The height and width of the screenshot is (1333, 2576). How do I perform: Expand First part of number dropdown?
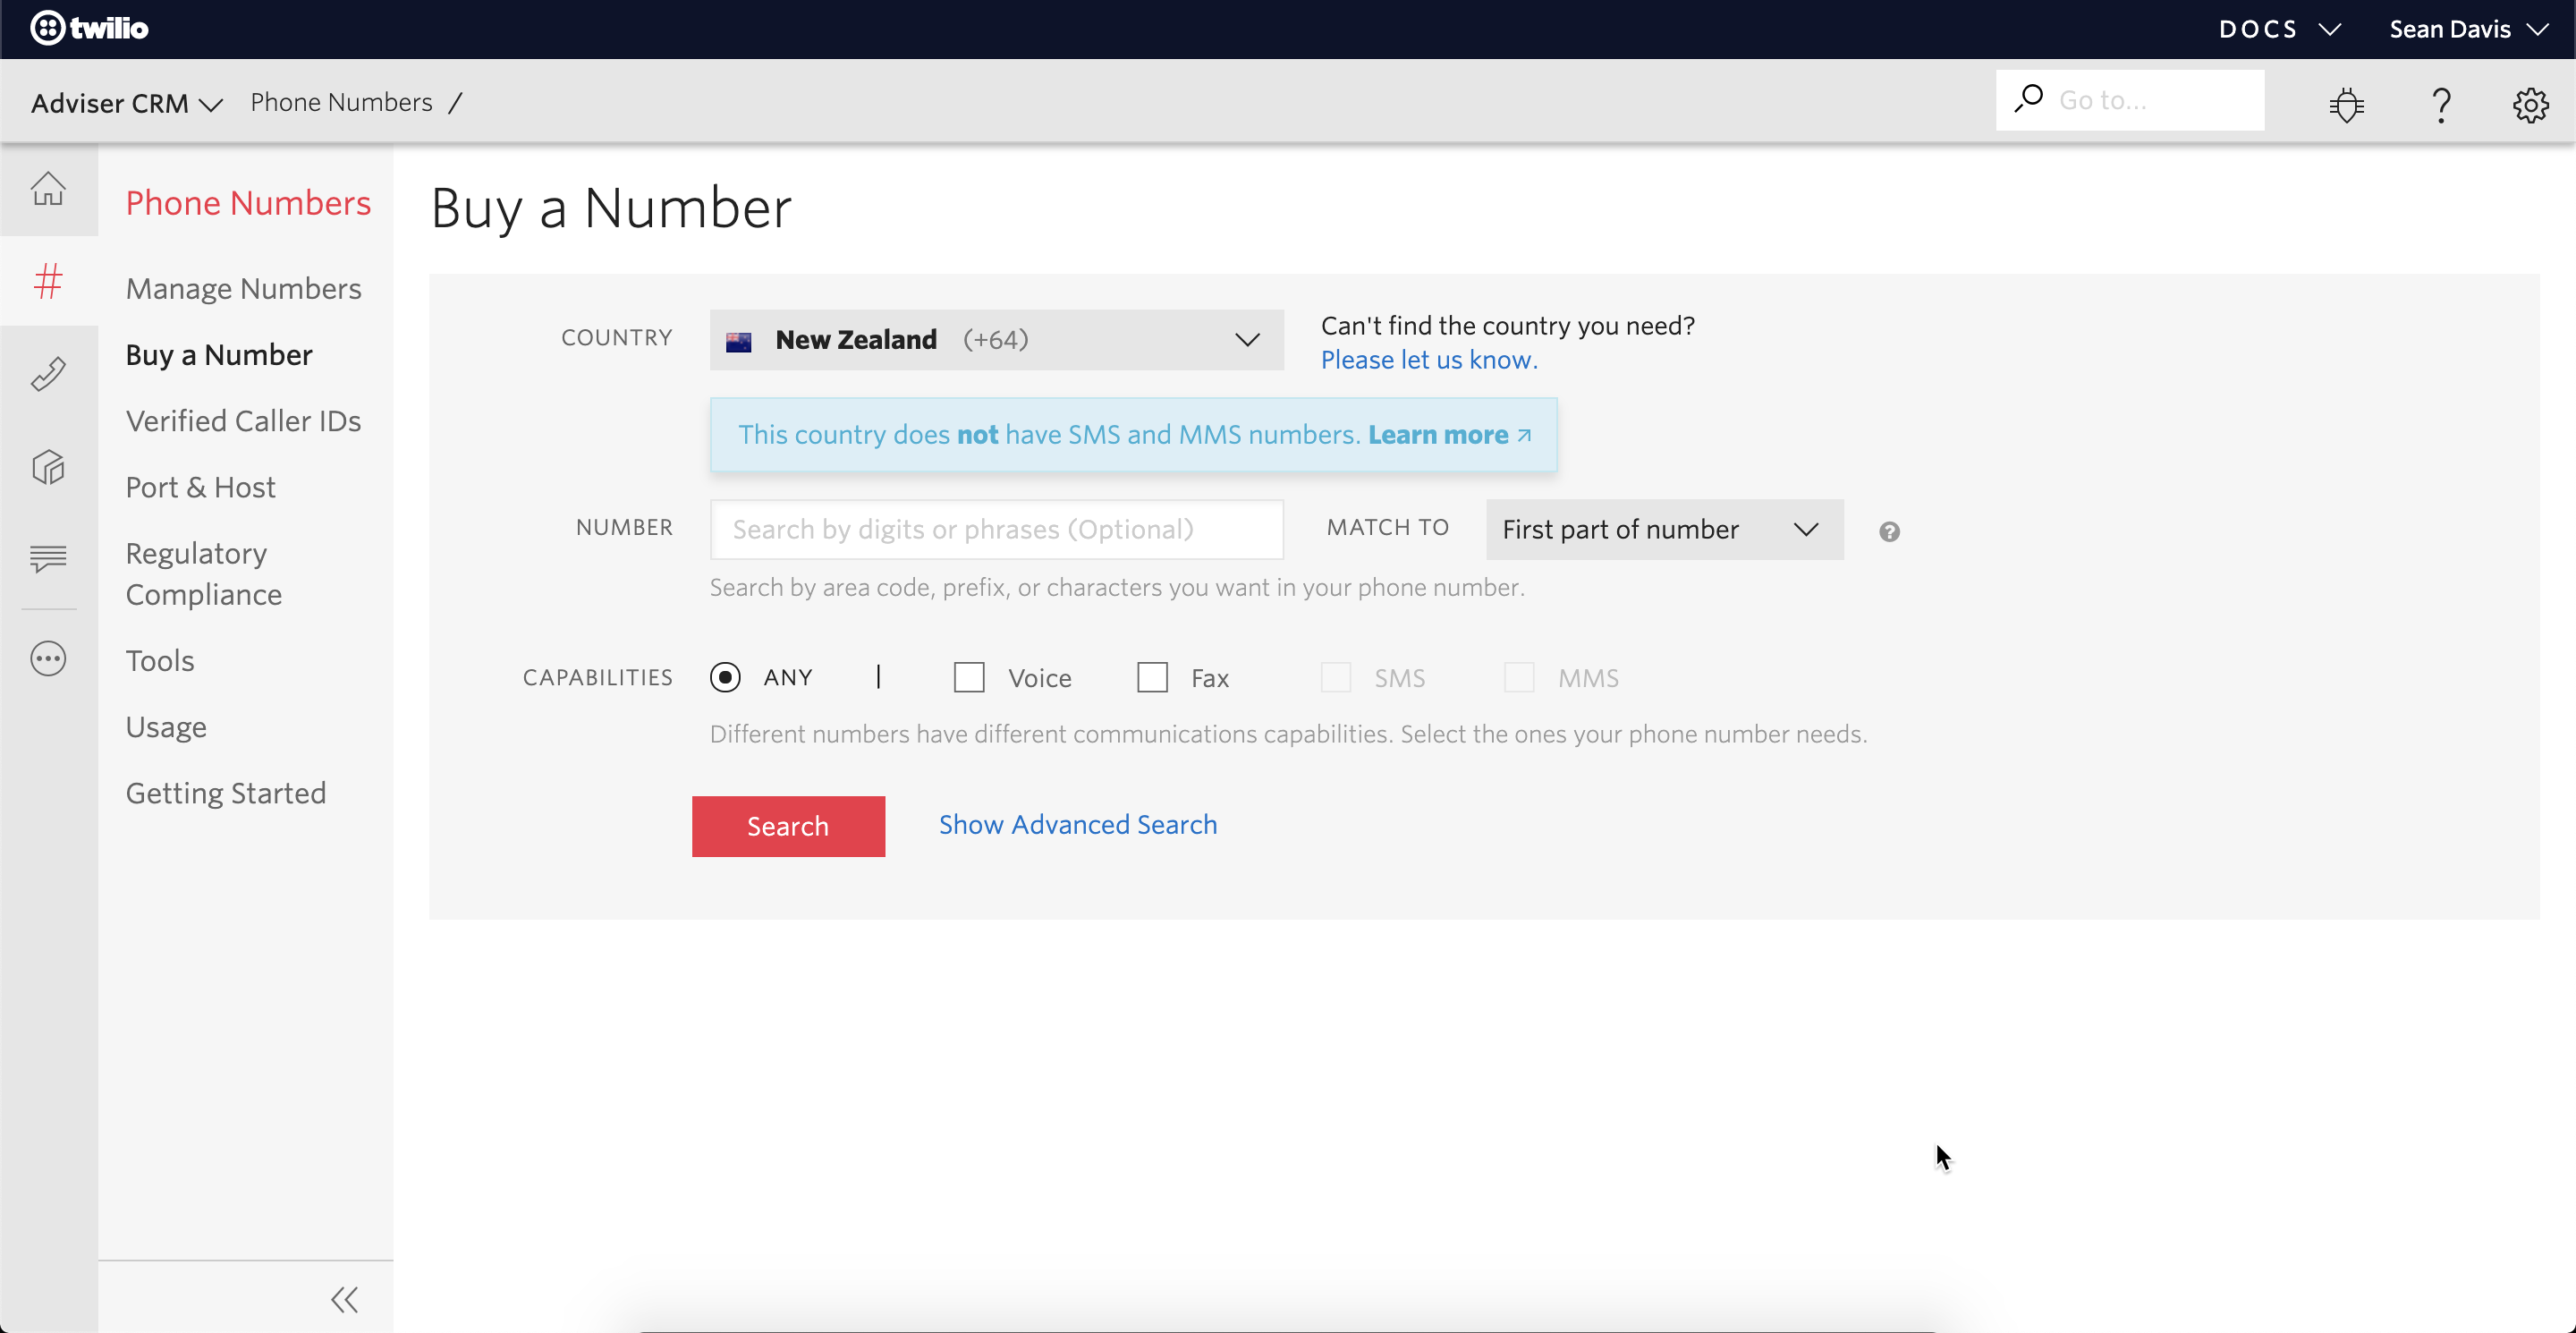tap(1664, 529)
